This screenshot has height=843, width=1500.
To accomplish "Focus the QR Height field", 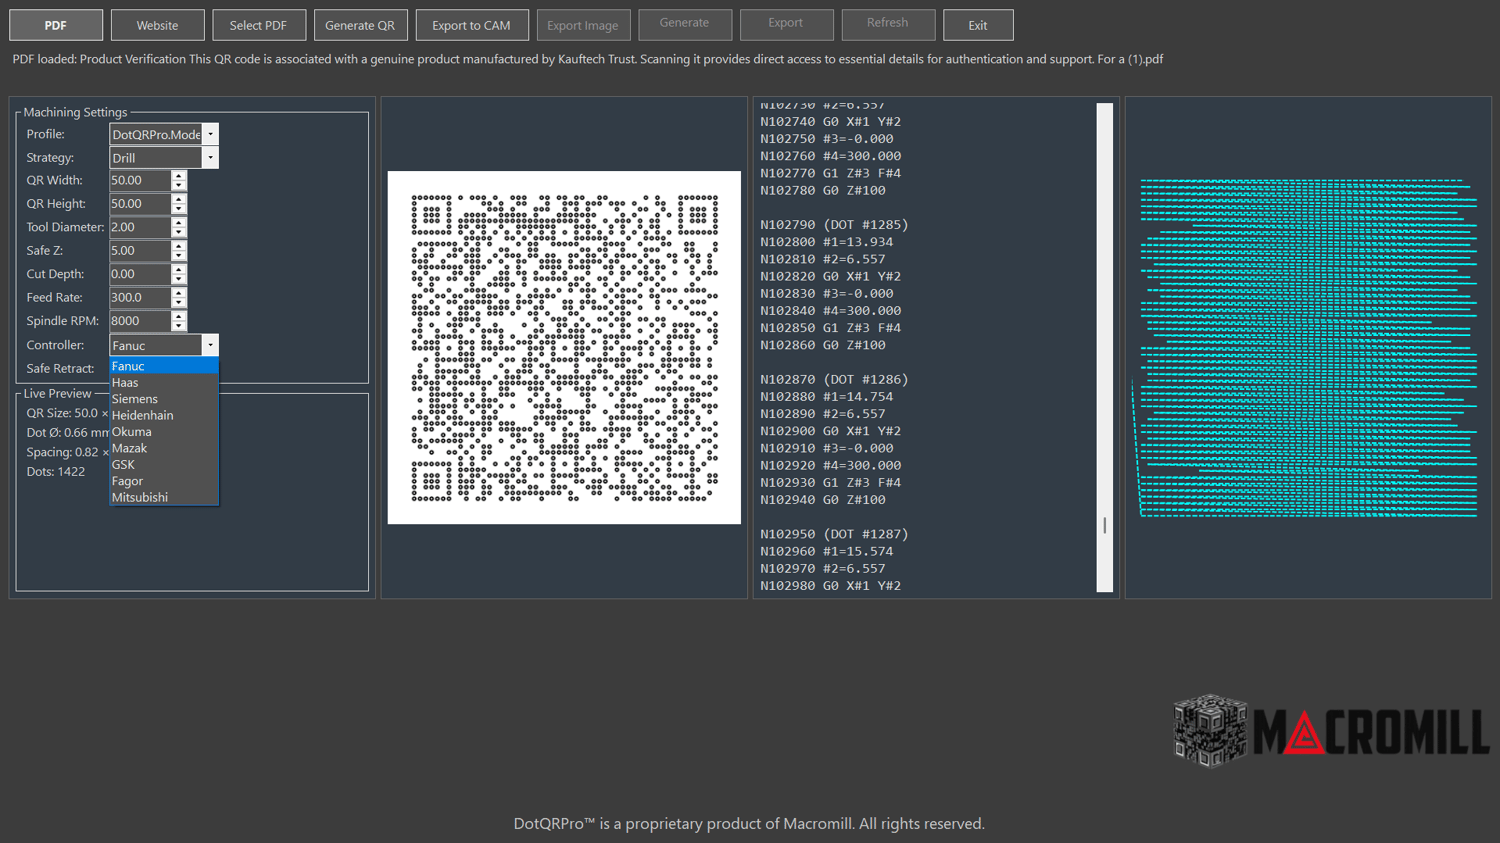I will click(140, 204).
